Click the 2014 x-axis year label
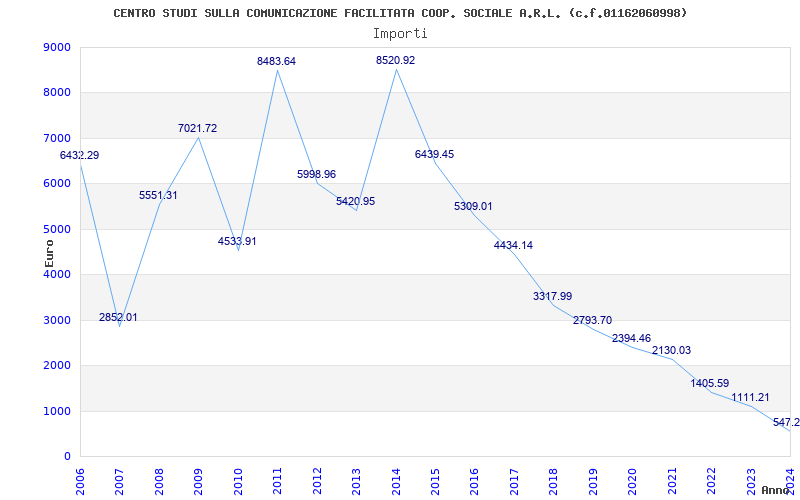Screen dimensions: 800x500 tap(396, 482)
